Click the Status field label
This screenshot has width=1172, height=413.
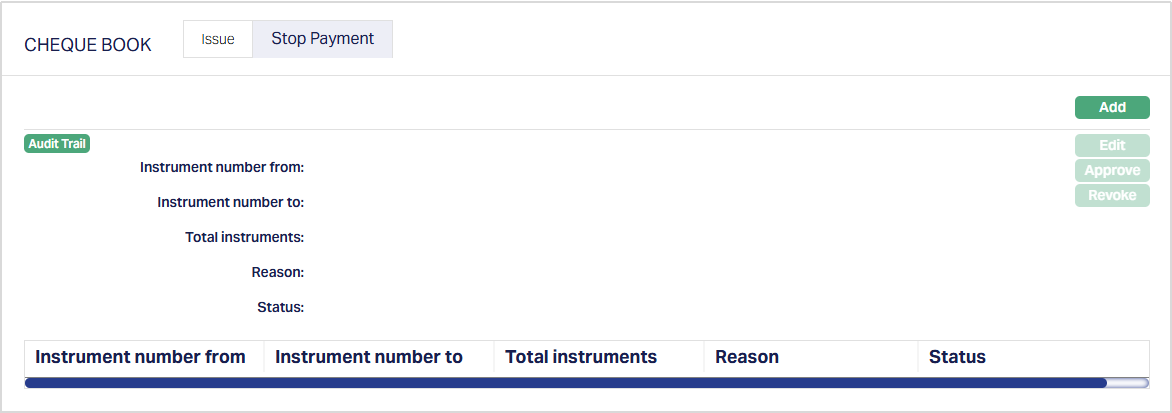[x=280, y=307]
